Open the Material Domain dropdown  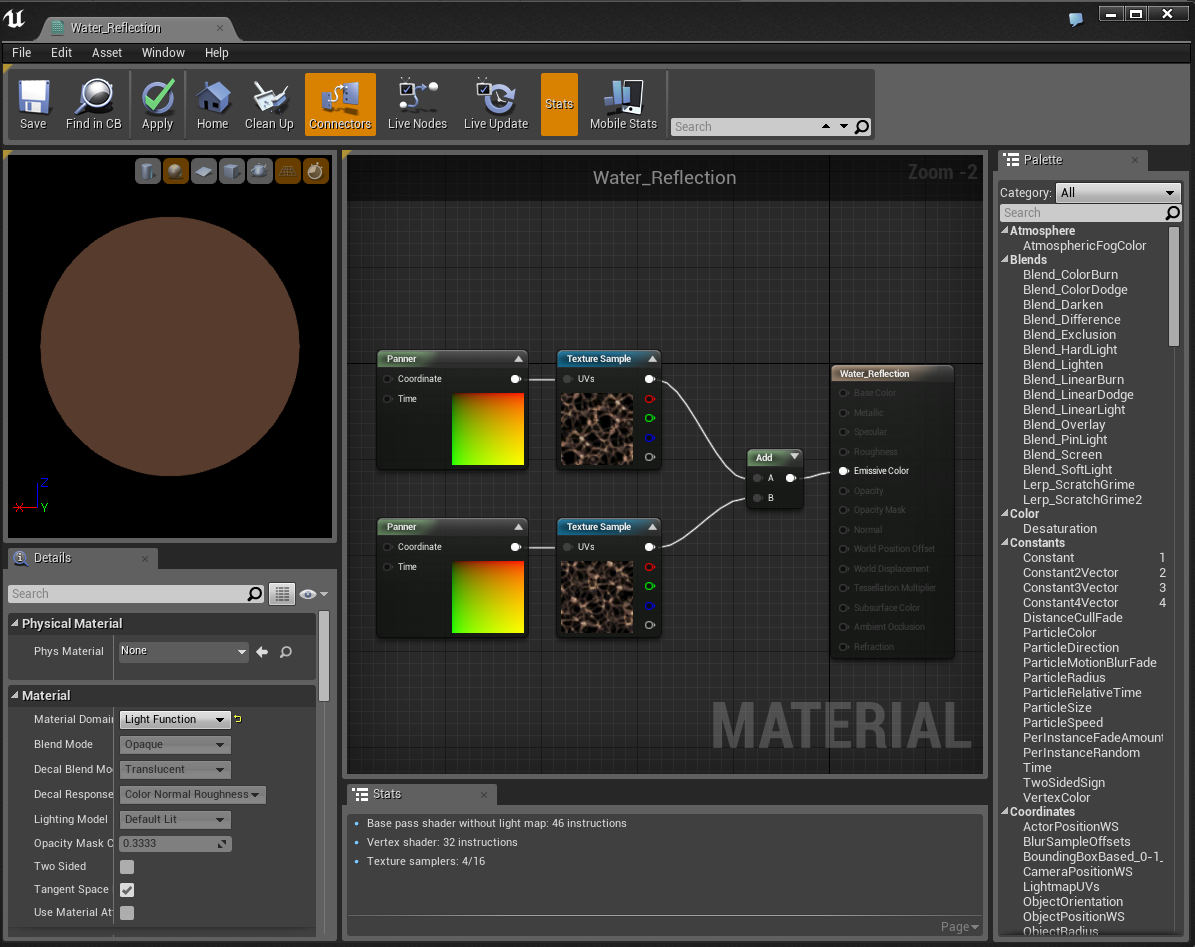point(175,719)
